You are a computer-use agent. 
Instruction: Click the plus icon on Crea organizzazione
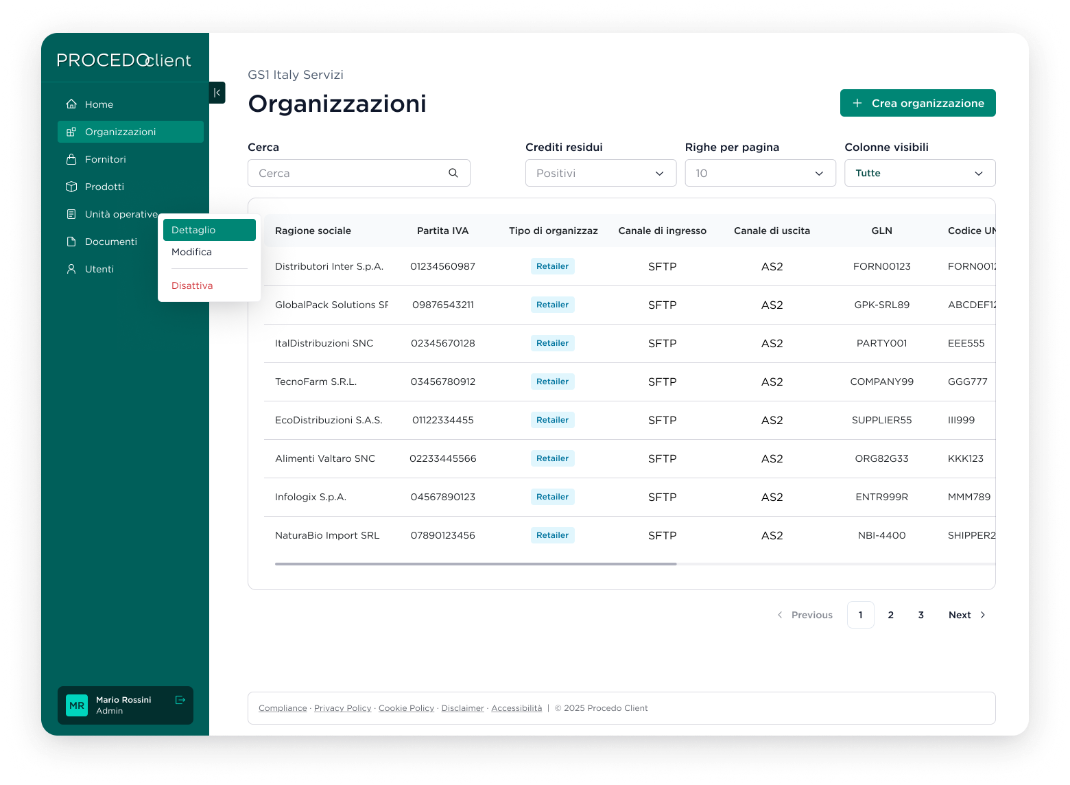[x=857, y=103]
